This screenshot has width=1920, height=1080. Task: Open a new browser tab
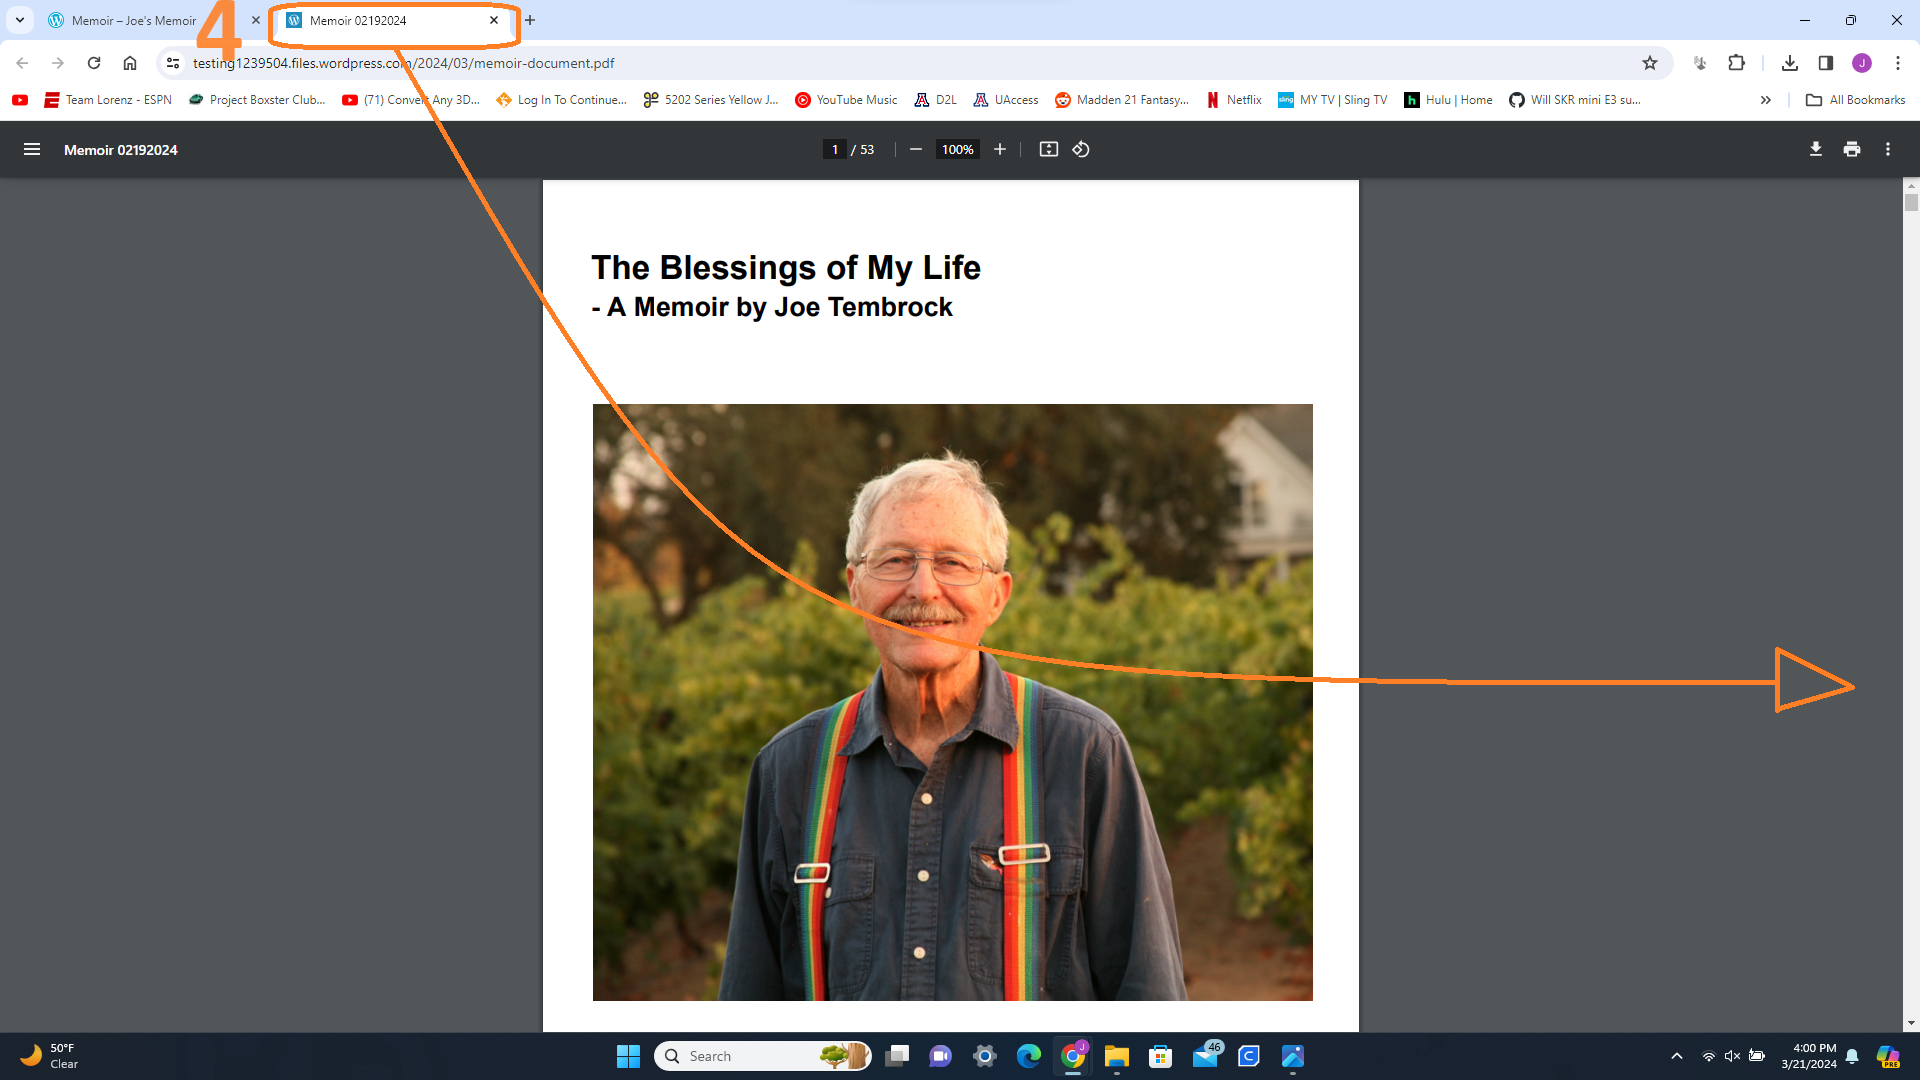(x=530, y=20)
